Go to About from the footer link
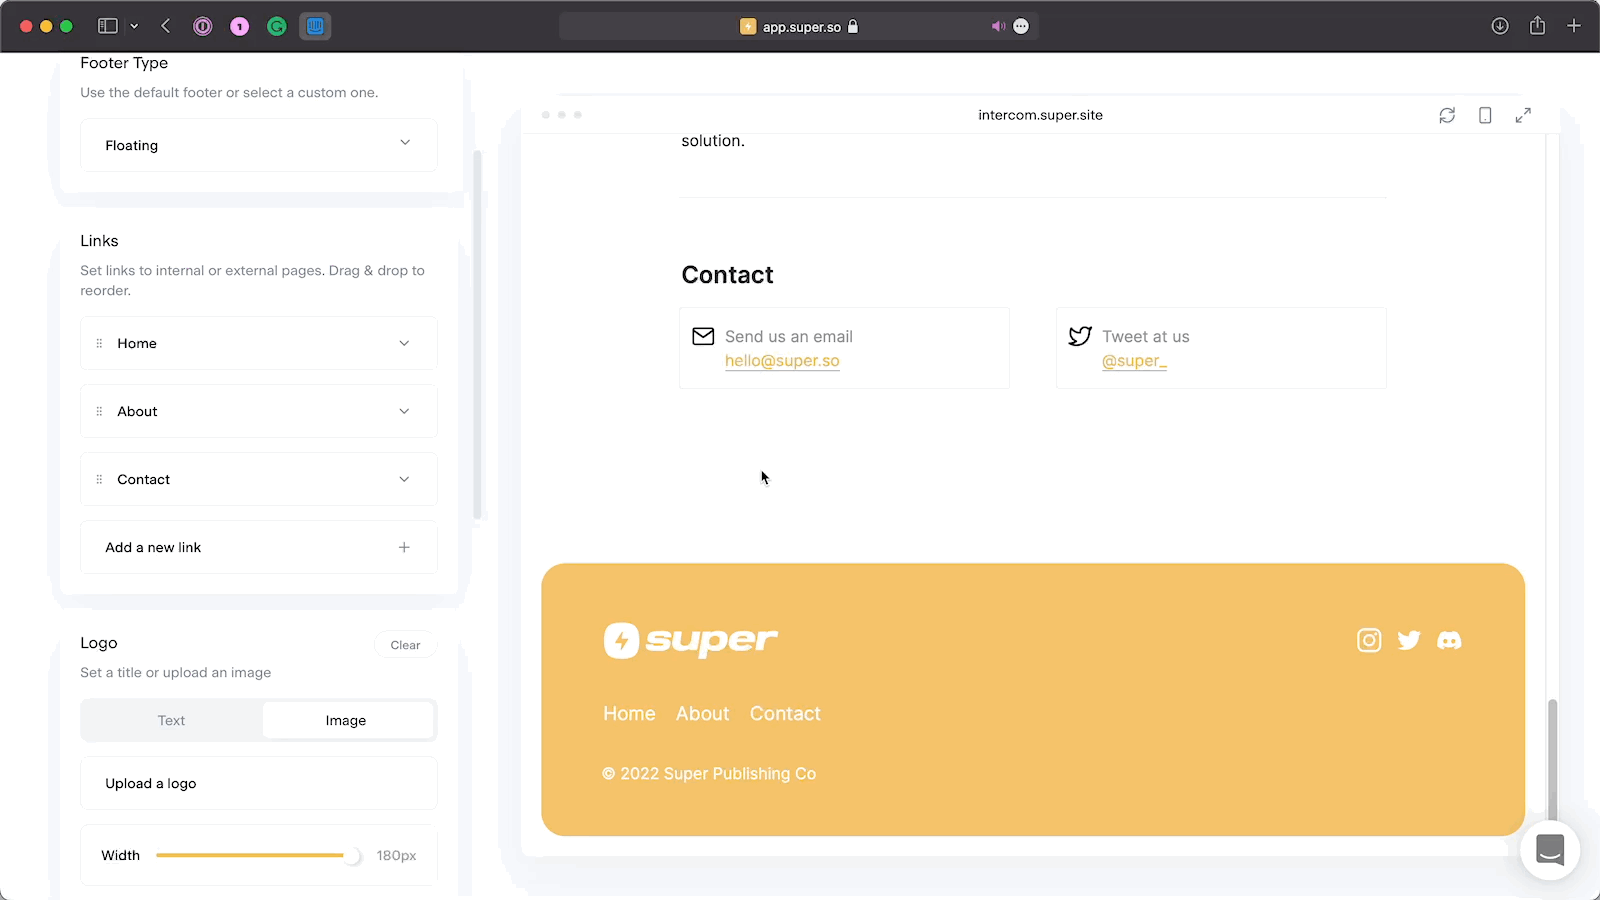Viewport: 1600px width, 900px height. click(x=702, y=713)
